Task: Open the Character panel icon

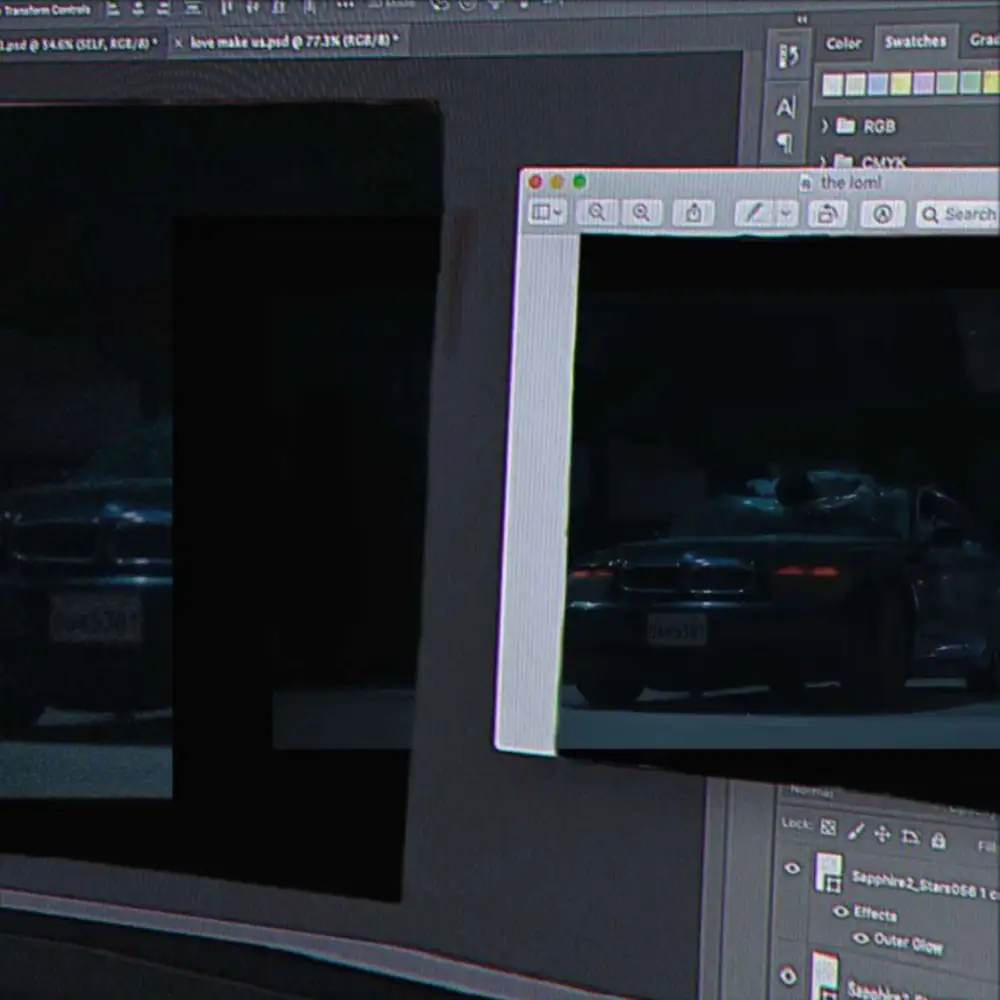Action: point(786,107)
